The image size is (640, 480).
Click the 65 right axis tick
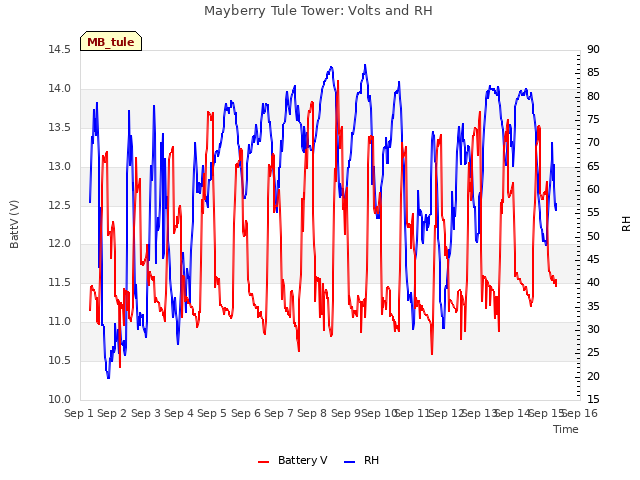(593, 167)
